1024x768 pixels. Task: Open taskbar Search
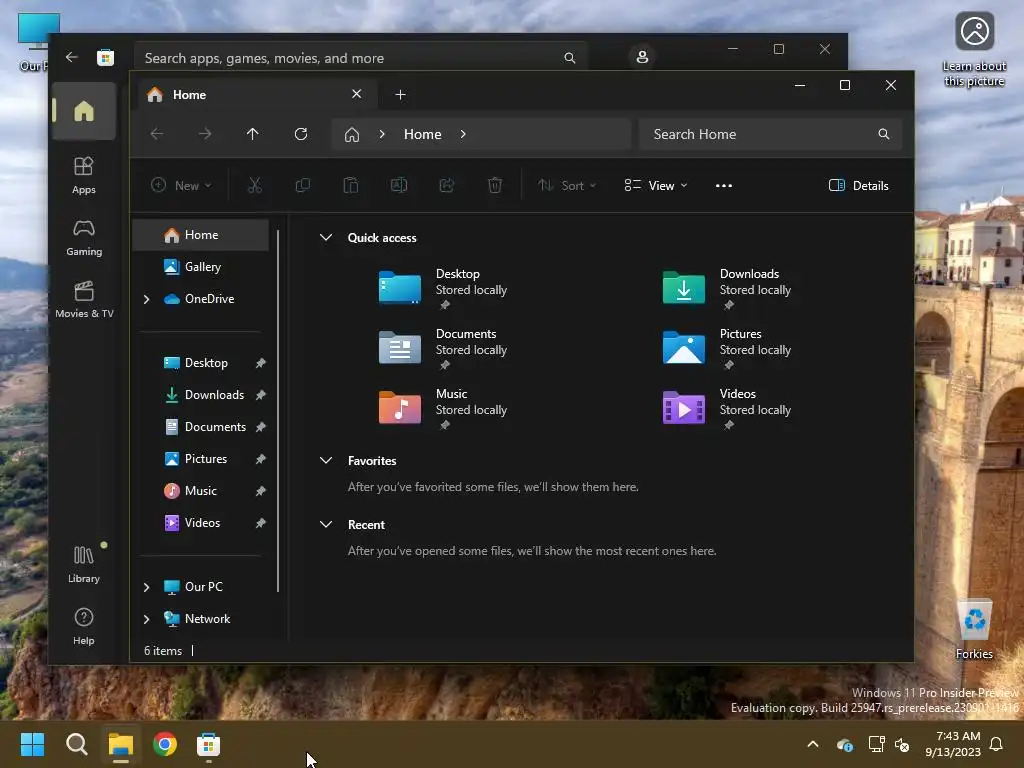pos(76,744)
